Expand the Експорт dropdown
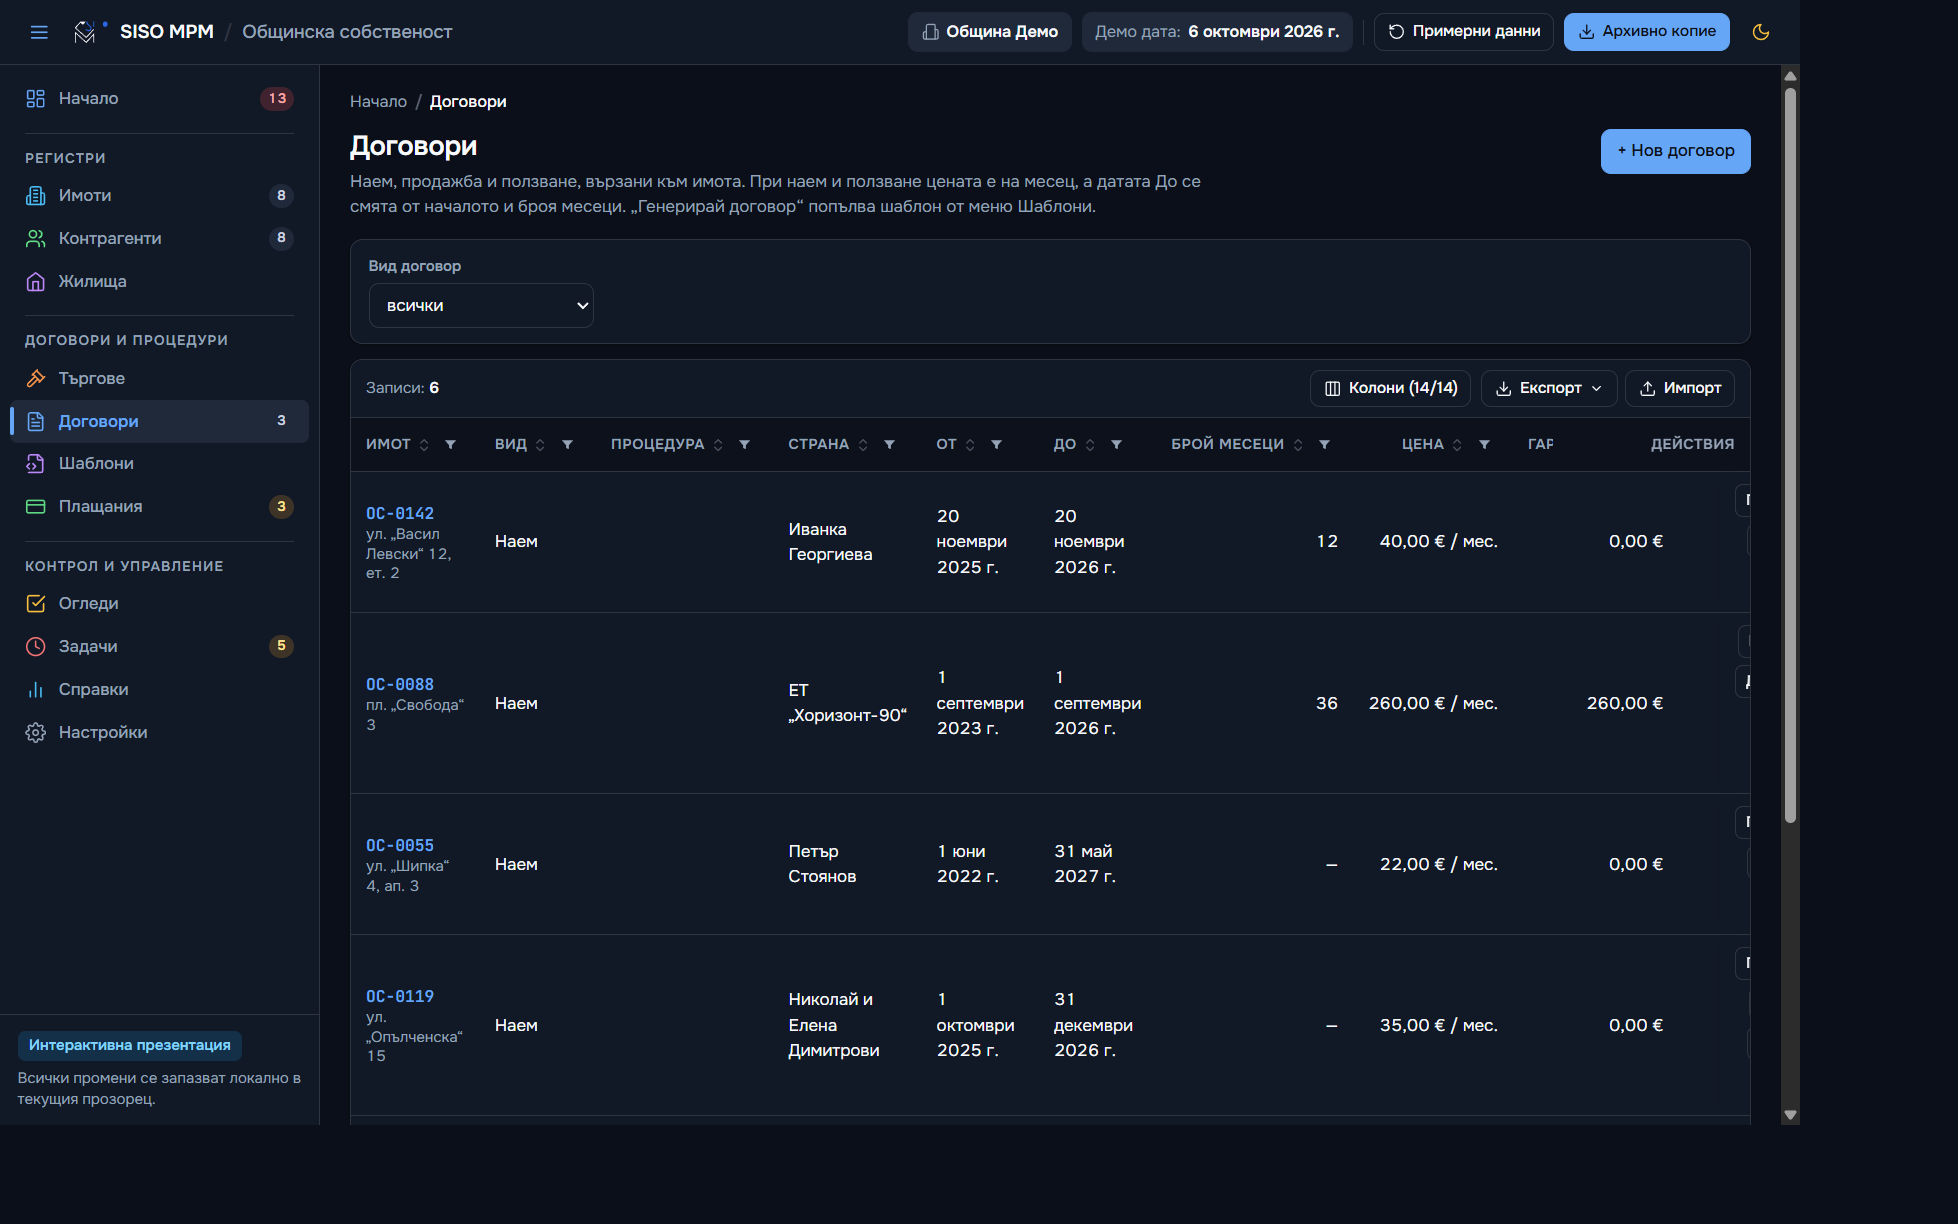Viewport: 1958px width, 1224px height. point(1549,388)
